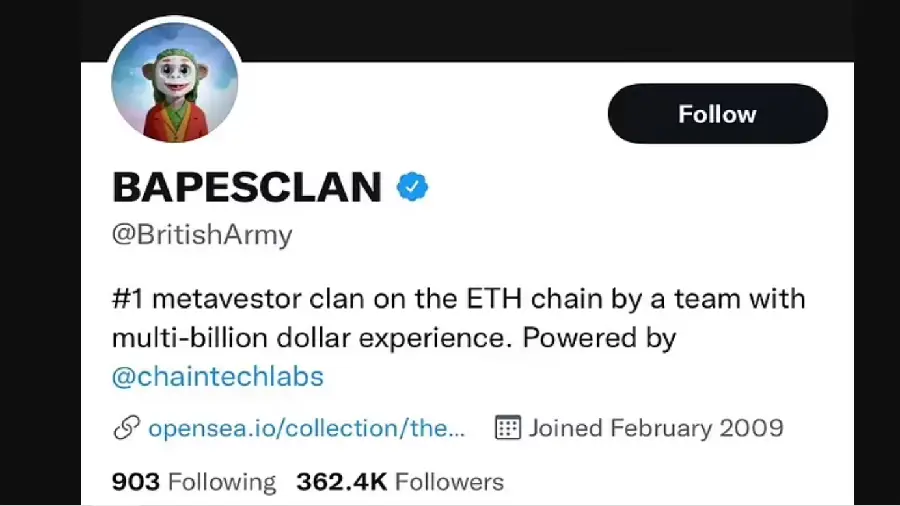Open the monkey profile avatar

(176, 83)
